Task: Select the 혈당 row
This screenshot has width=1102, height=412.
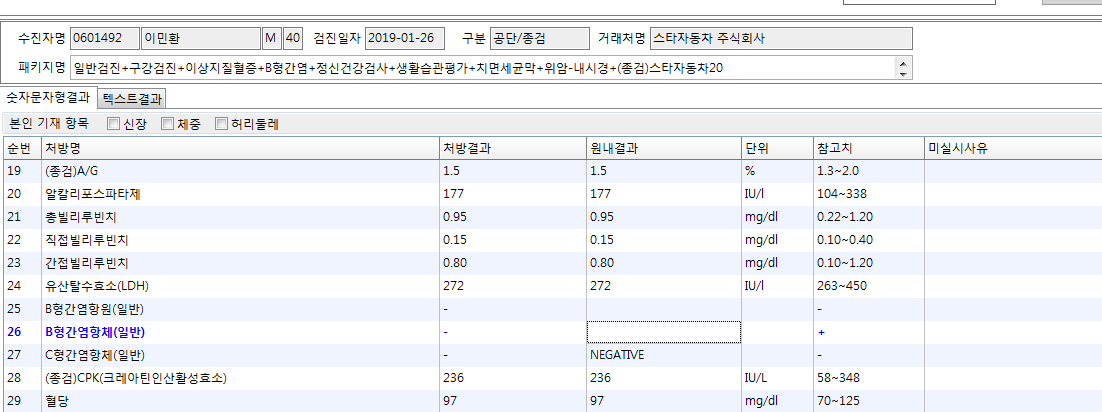Action: (551, 401)
